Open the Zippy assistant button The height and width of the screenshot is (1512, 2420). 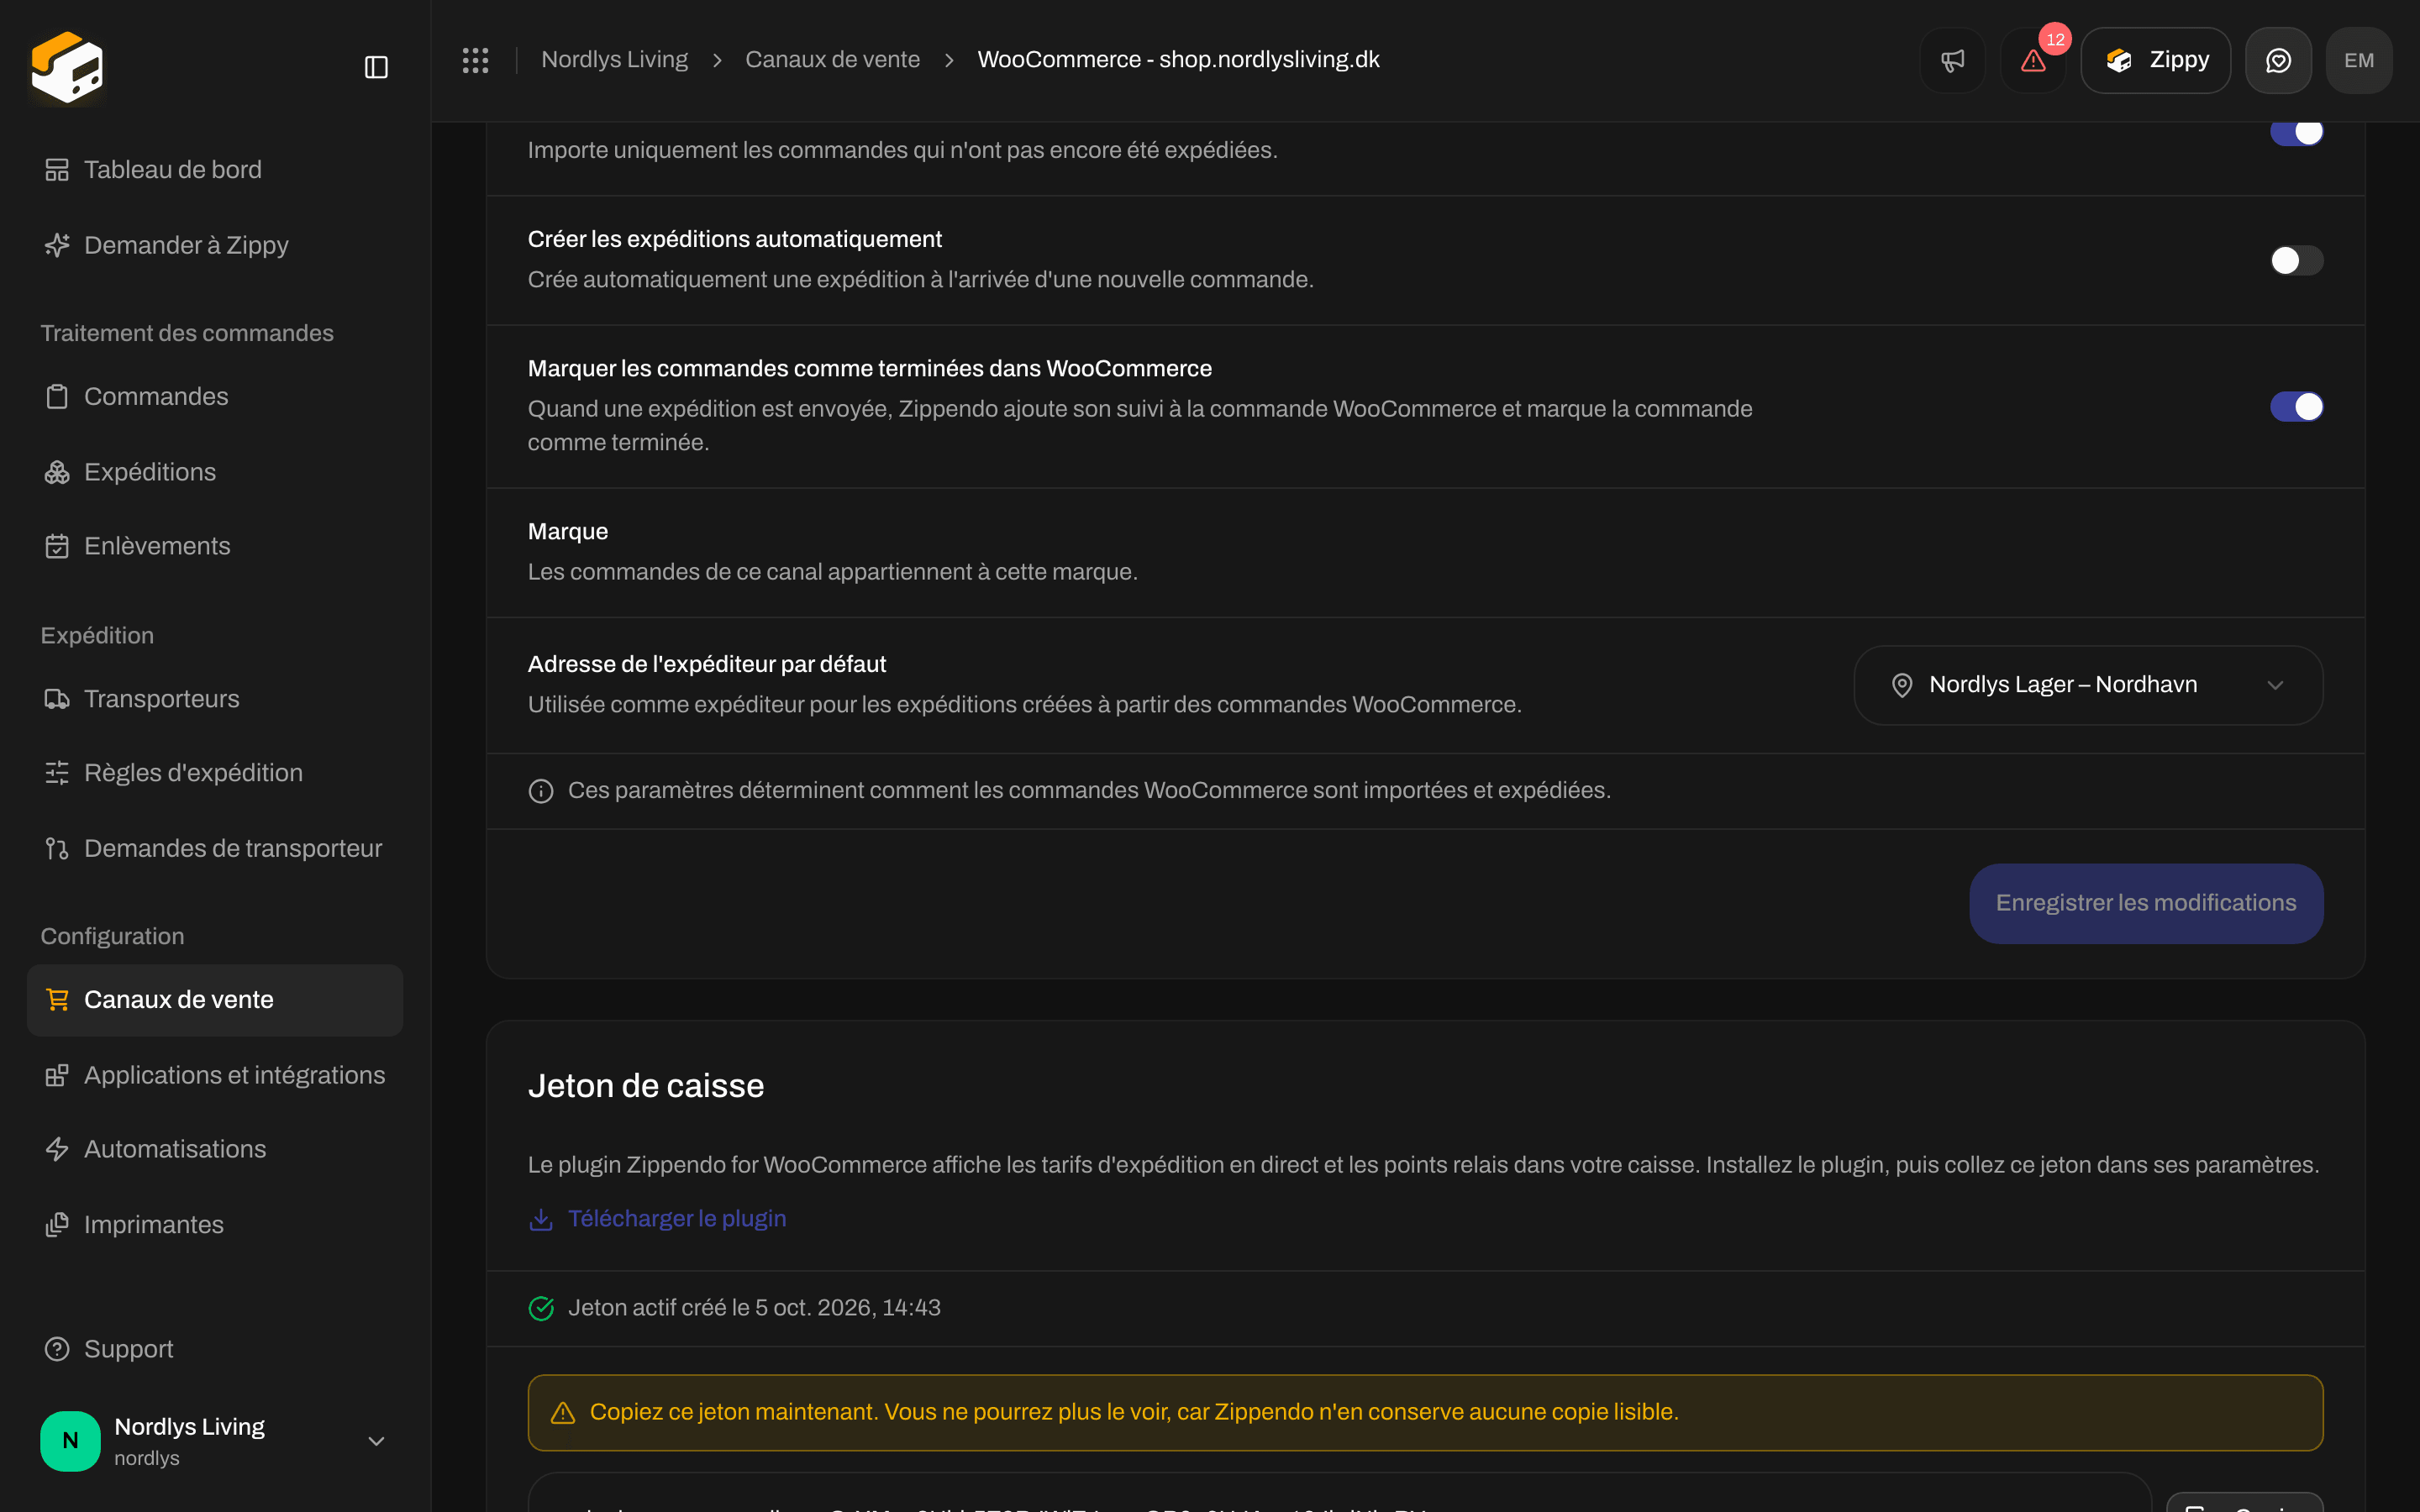2155,60
